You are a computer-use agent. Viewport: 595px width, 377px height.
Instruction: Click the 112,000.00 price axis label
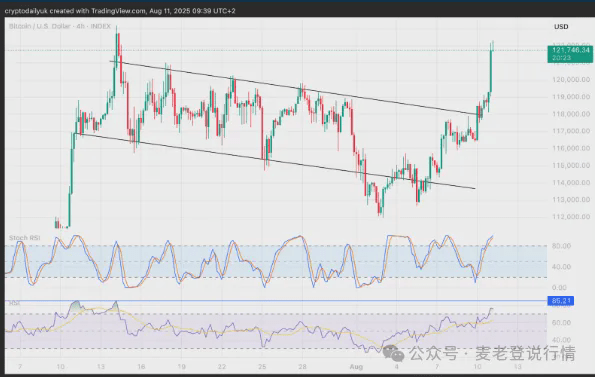point(571,217)
